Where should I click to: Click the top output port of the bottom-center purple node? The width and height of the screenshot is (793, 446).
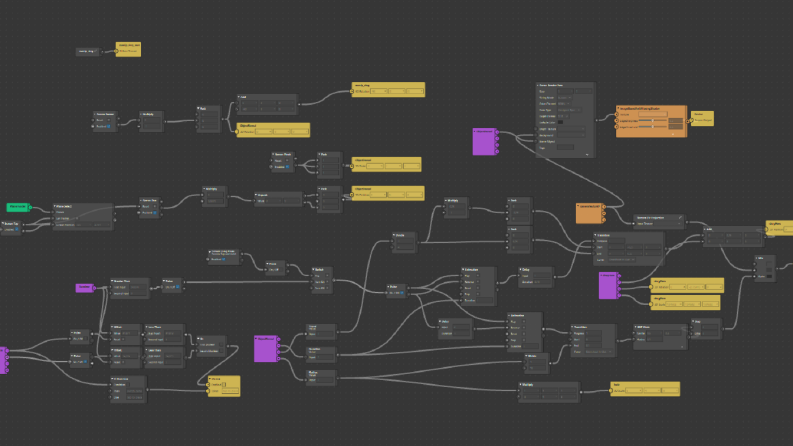(278, 339)
